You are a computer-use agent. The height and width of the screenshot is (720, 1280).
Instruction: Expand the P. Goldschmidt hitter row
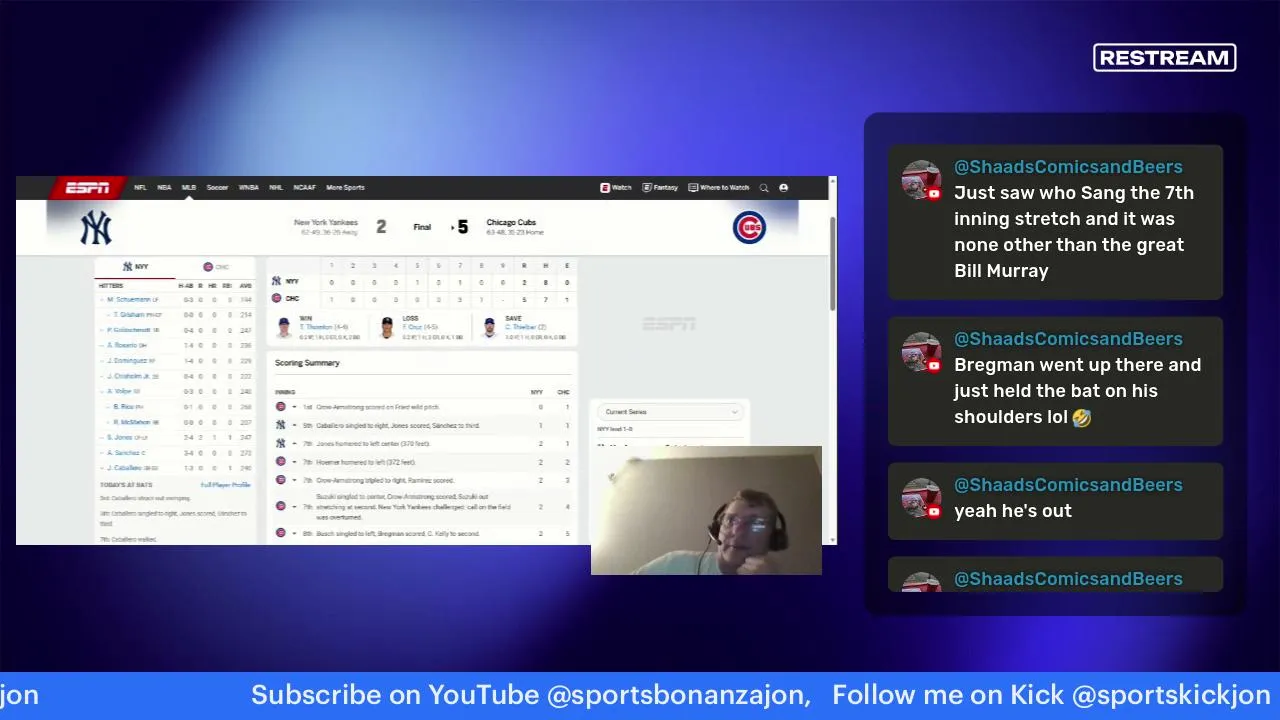pyautogui.click(x=102, y=330)
